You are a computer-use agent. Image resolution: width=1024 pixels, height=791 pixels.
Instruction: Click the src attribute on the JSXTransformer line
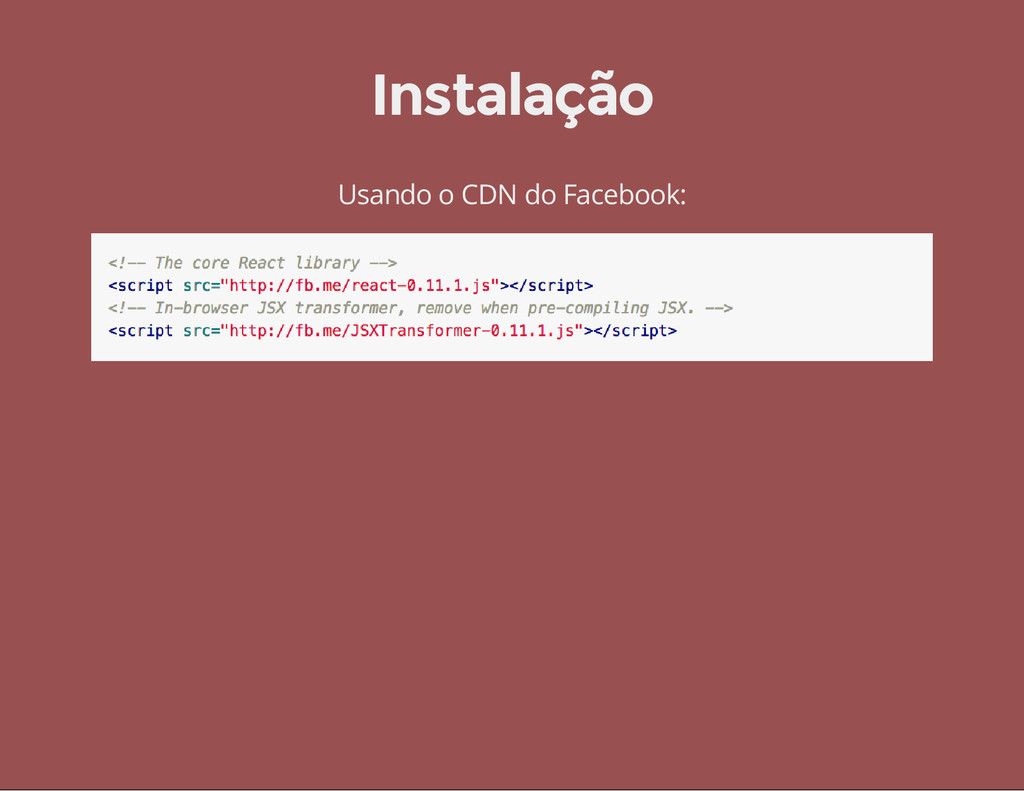click(x=197, y=331)
